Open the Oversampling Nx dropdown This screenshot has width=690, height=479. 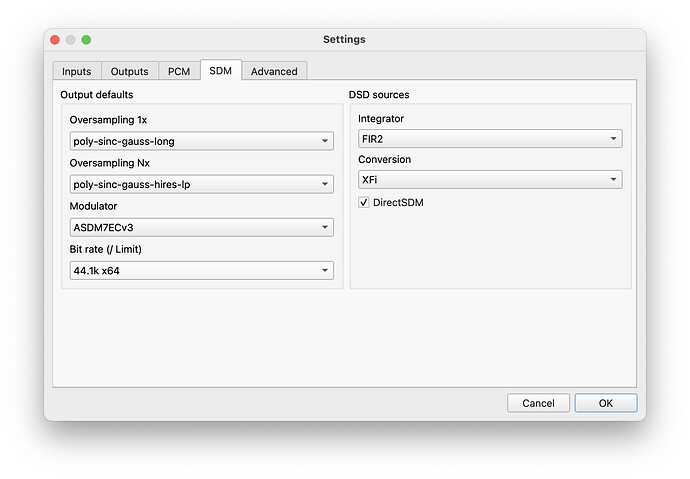tap(202, 184)
